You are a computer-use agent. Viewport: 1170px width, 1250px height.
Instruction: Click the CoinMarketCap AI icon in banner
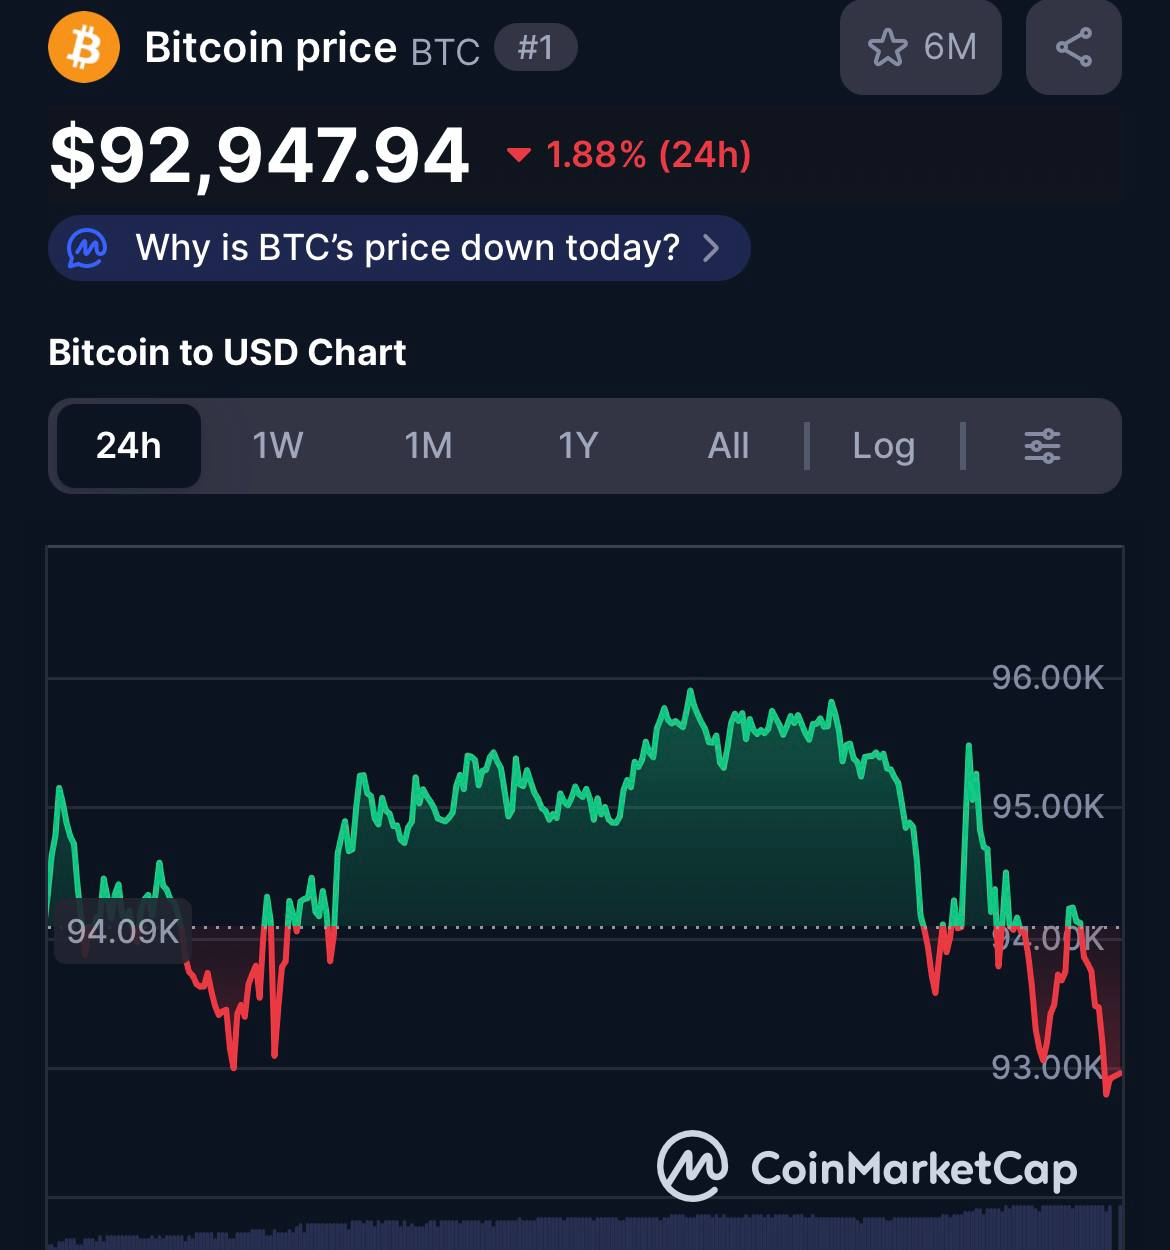(x=87, y=248)
